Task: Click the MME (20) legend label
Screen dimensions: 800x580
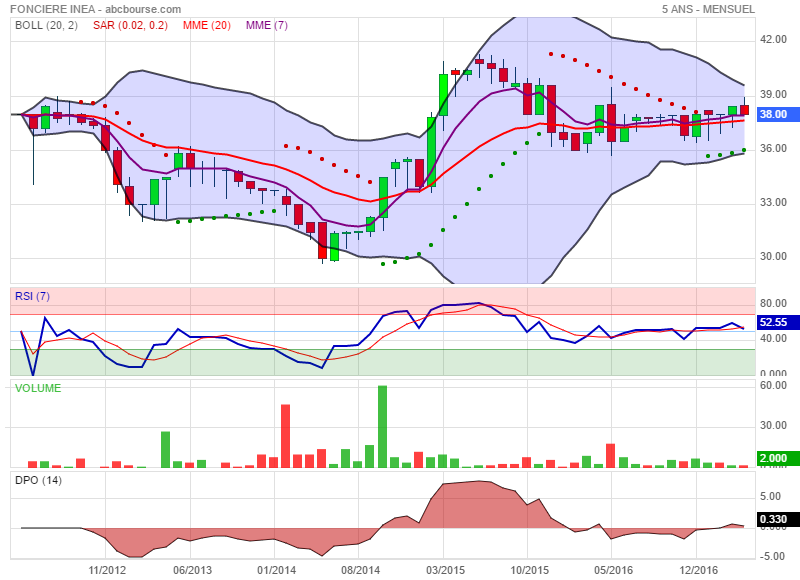Action: (x=207, y=25)
